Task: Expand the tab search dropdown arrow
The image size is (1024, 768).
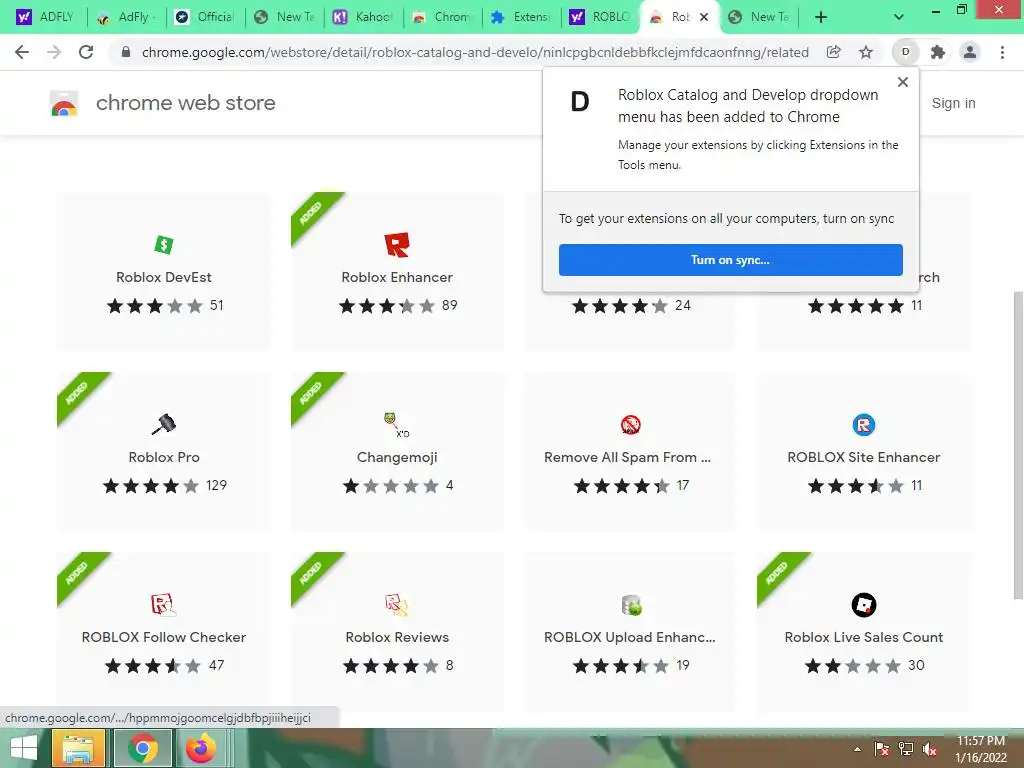Action: (899, 17)
